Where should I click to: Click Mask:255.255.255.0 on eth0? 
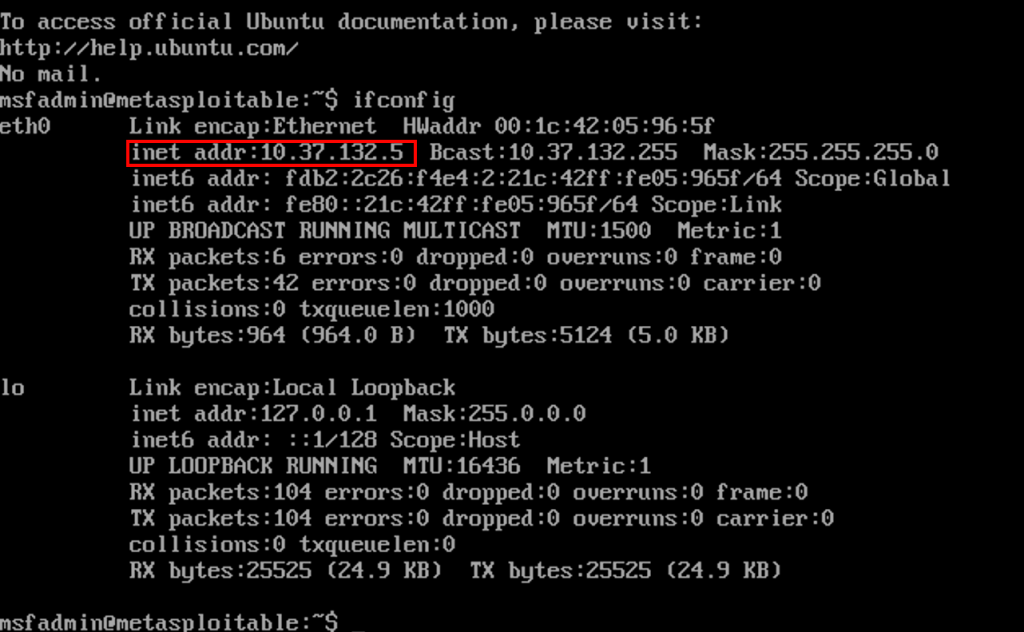[x=820, y=152]
